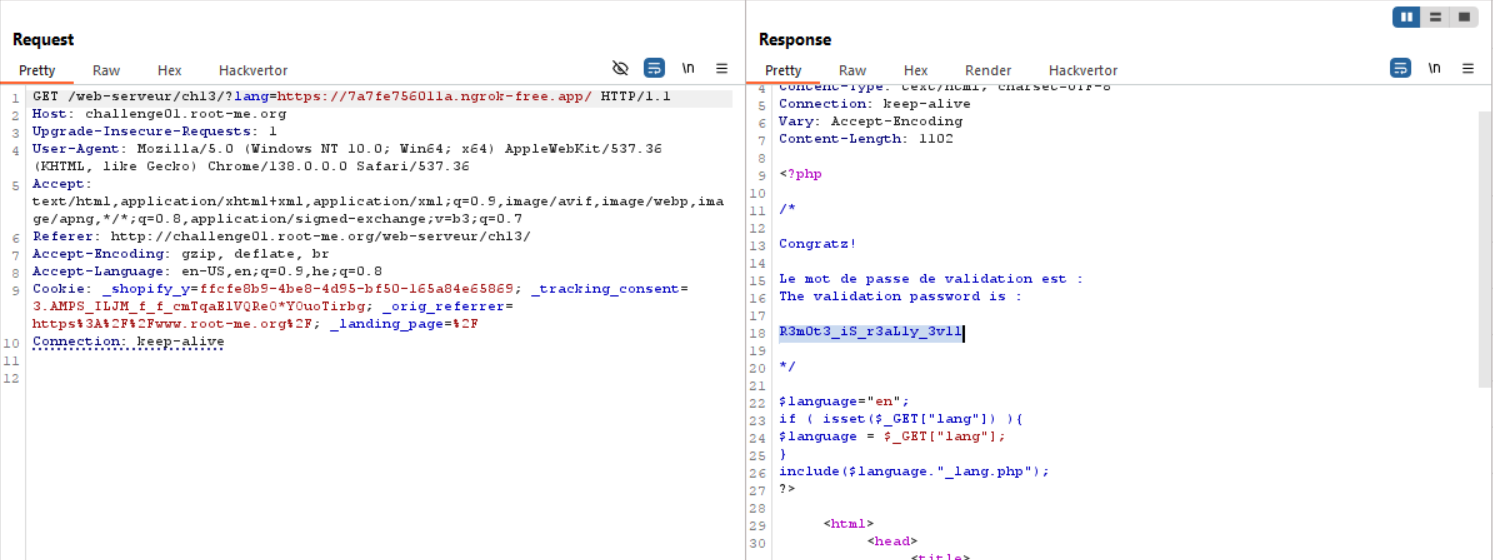Screen dimensions: 1493x560
Task: Toggle word wrap in the Response panel
Action: coord(1400,68)
